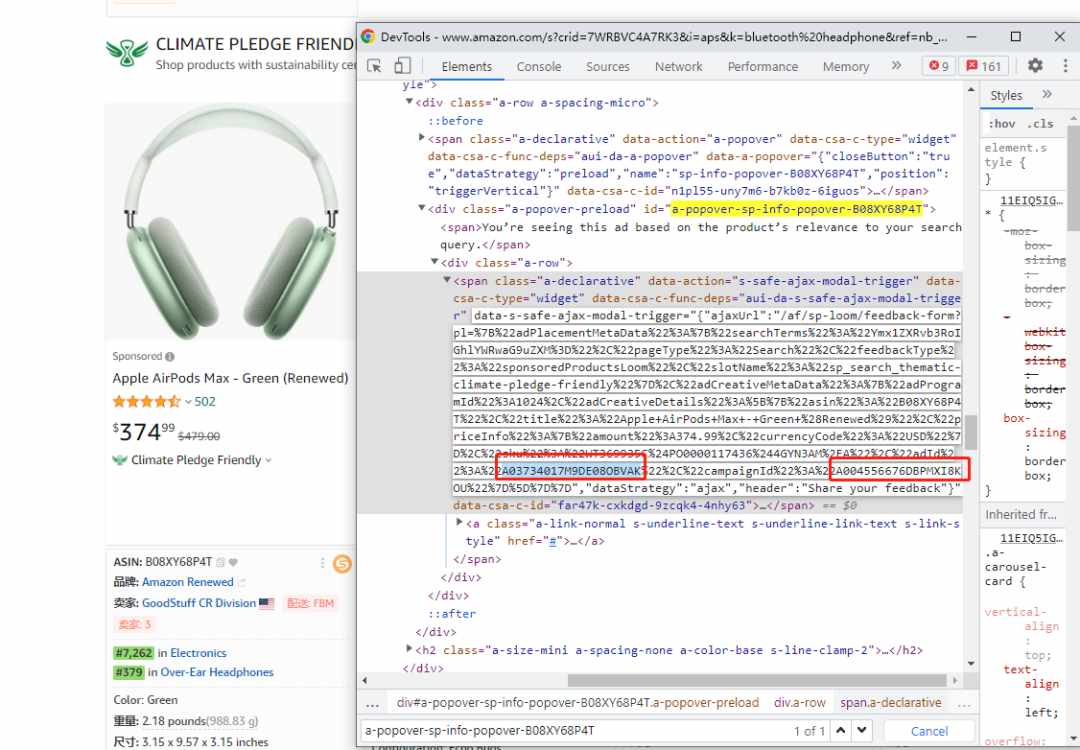
Task: Open the star rating dropdown chevron
Action: (187, 402)
